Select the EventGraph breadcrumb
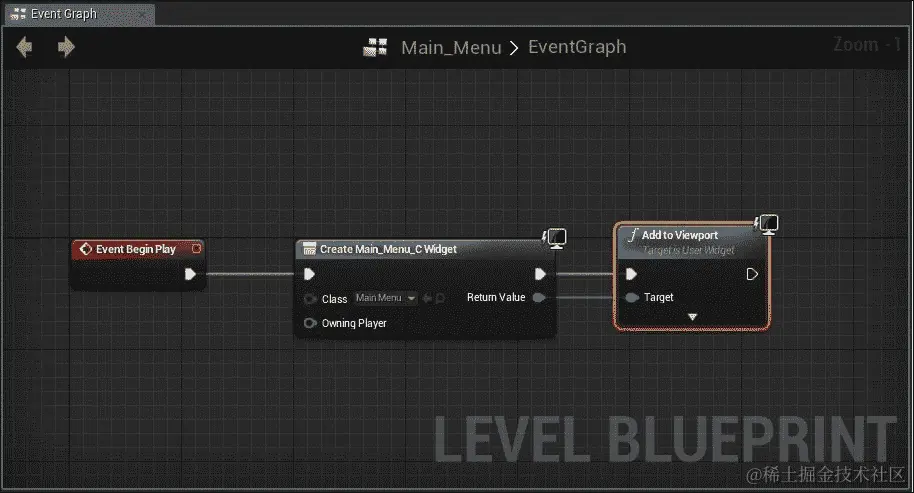Image resolution: width=914 pixels, height=493 pixels. tap(577, 47)
